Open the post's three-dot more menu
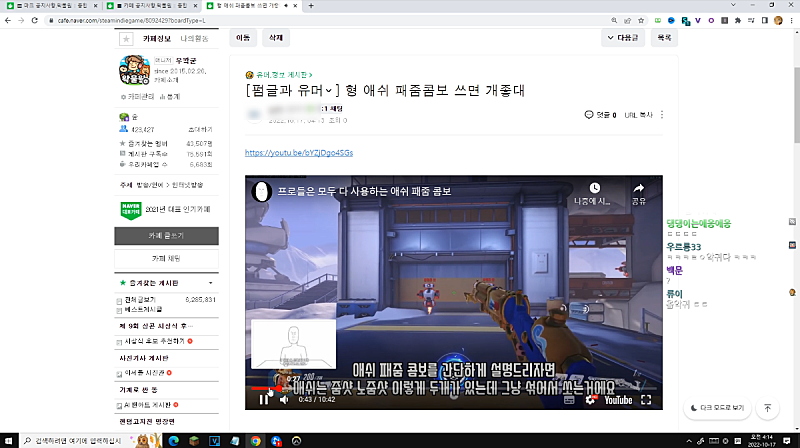 coord(662,115)
